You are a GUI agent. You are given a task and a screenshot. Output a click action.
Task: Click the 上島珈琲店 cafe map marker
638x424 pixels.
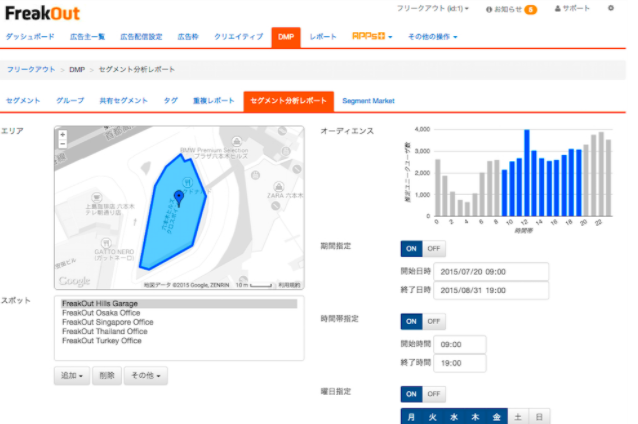coord(96,198)
